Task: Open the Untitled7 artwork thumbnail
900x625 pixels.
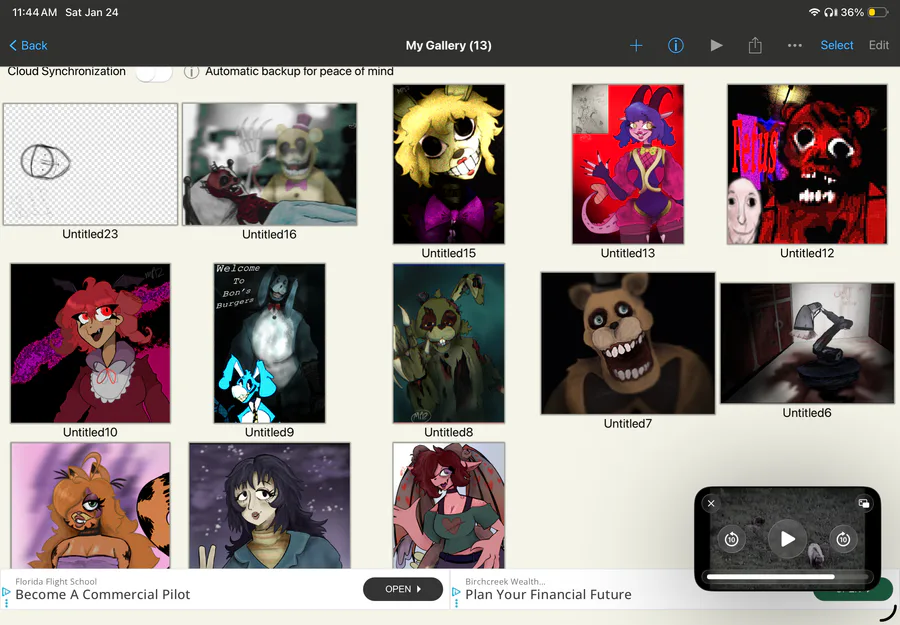Action: (x=628, y=343)
